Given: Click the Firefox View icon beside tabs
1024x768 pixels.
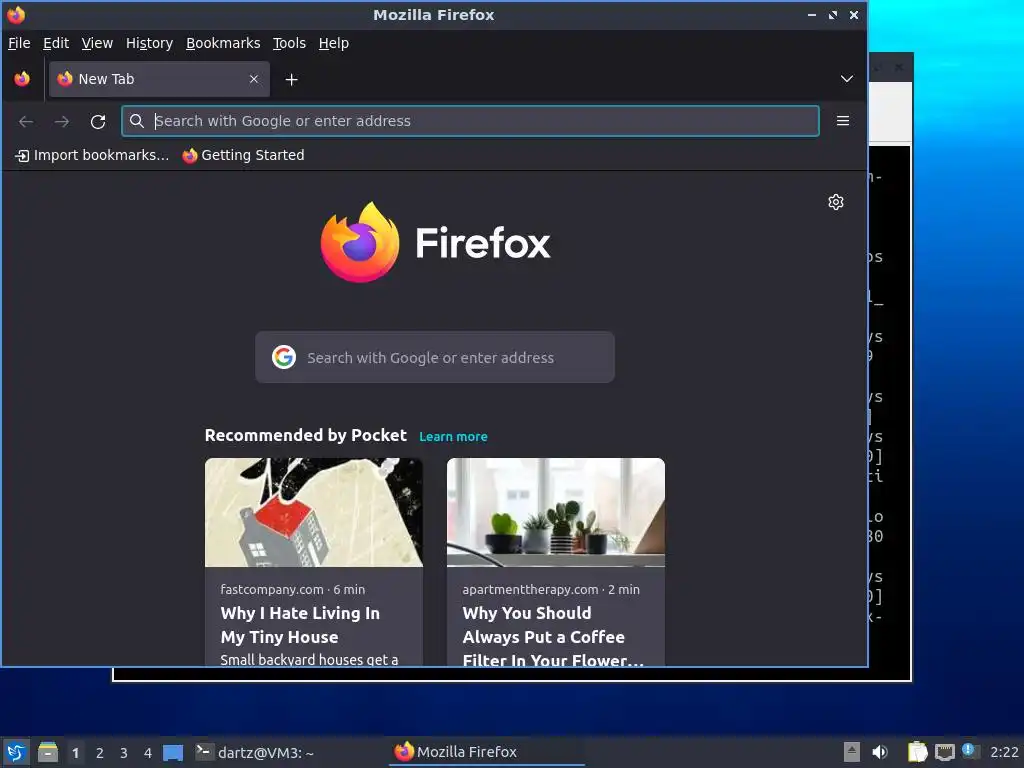Looking at the screenshot, I should pos(22,79).
